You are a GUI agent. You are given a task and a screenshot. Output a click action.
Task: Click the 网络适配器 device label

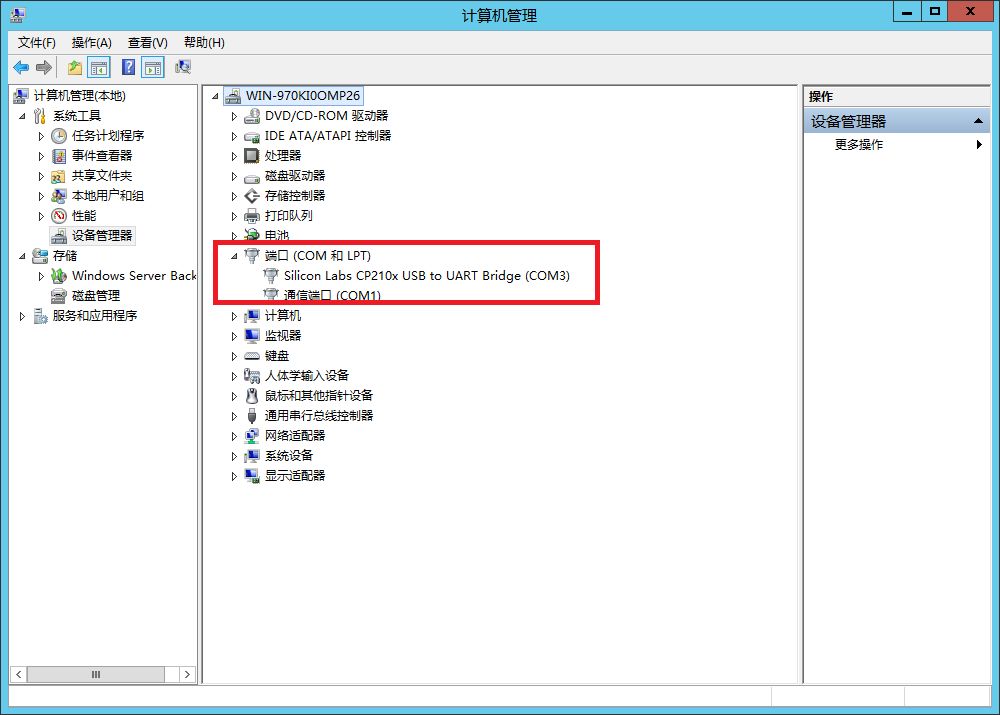(295, 436)
